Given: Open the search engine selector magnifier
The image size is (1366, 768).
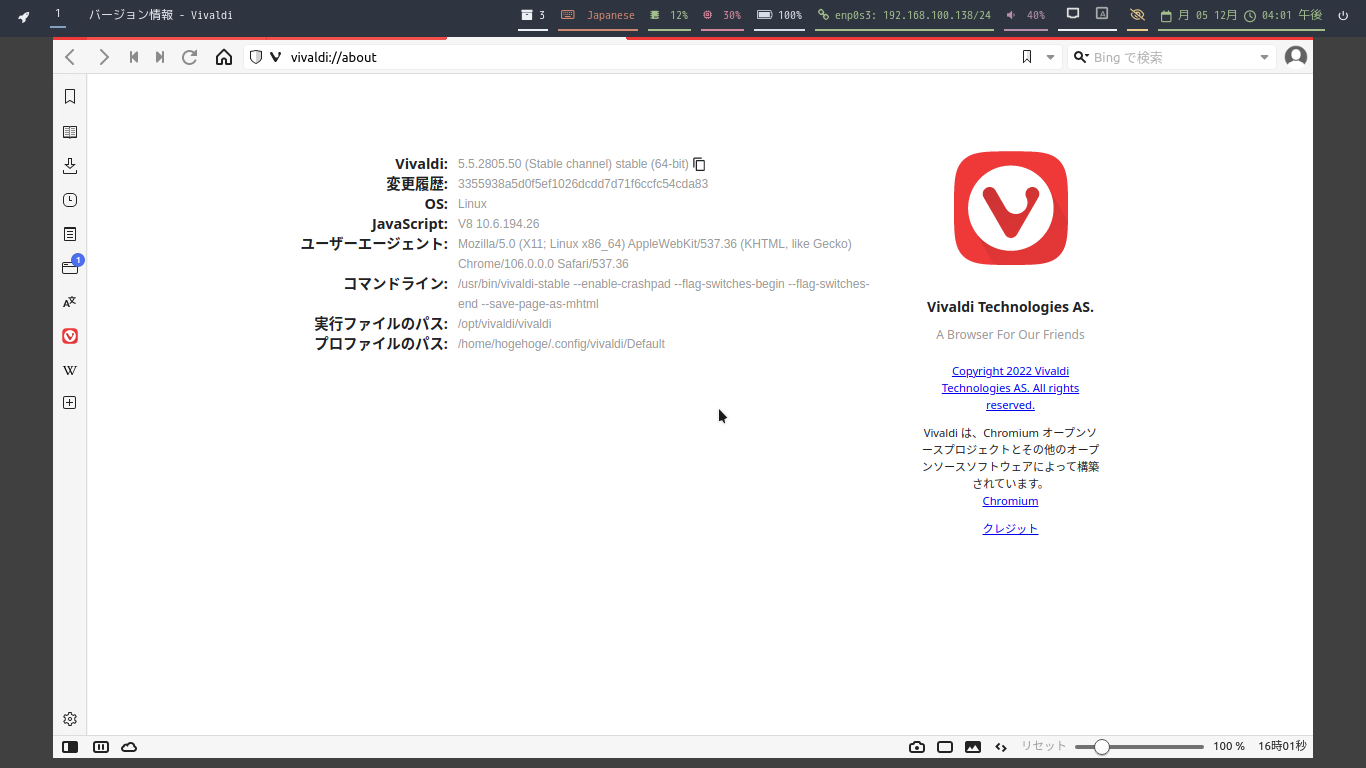Looking at the screenshot, I should coord(1081,57).
